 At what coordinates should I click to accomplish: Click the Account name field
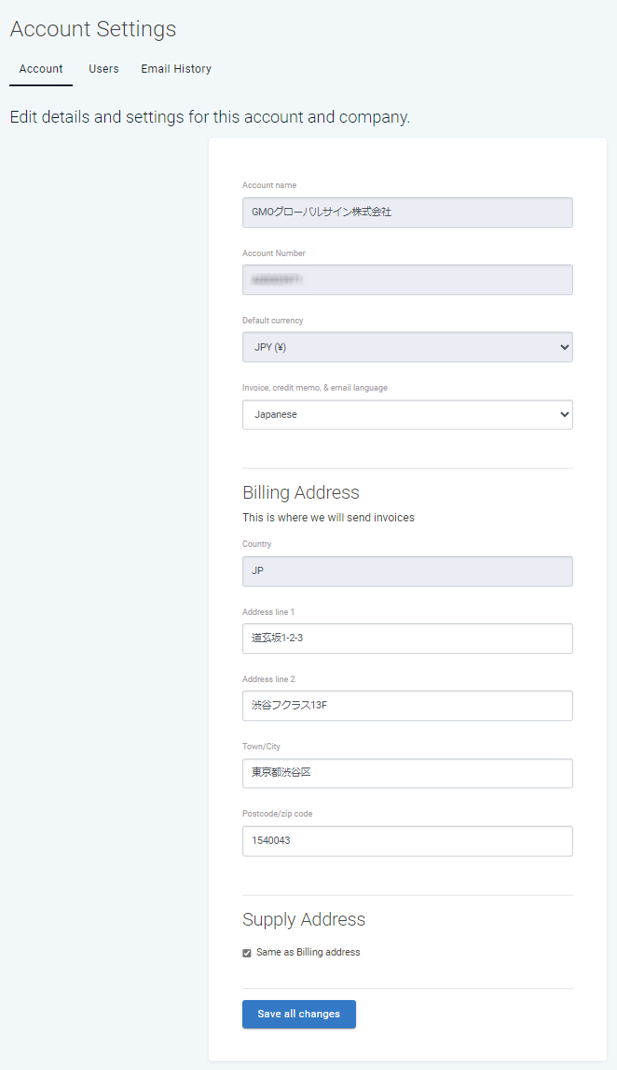click(407, 212)
